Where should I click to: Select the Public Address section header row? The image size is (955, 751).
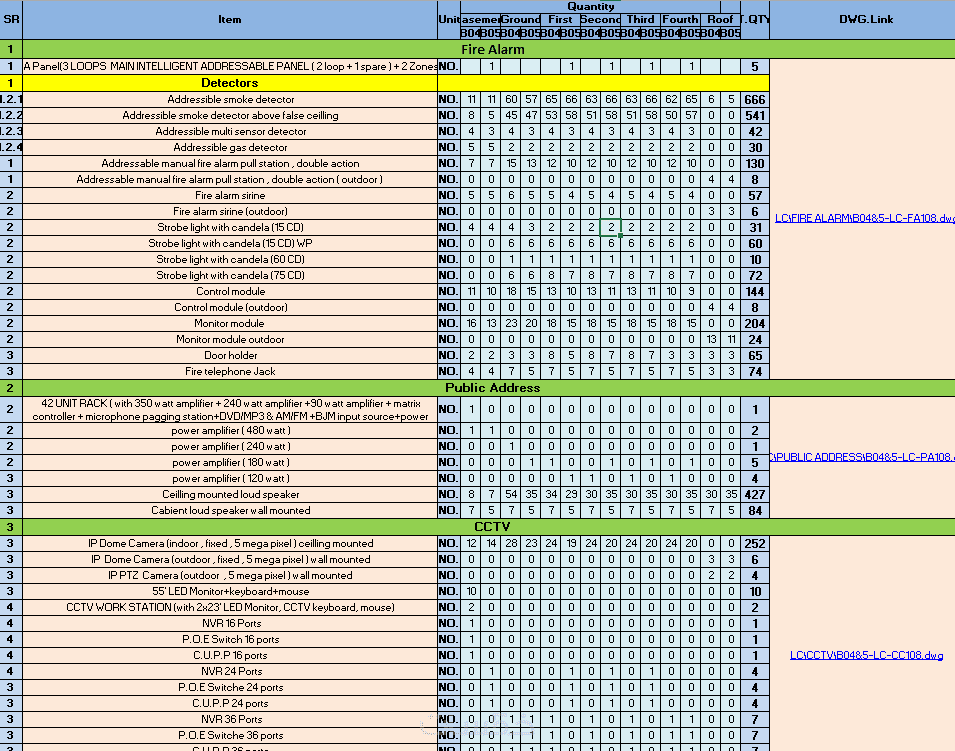[x=492, y=388]
